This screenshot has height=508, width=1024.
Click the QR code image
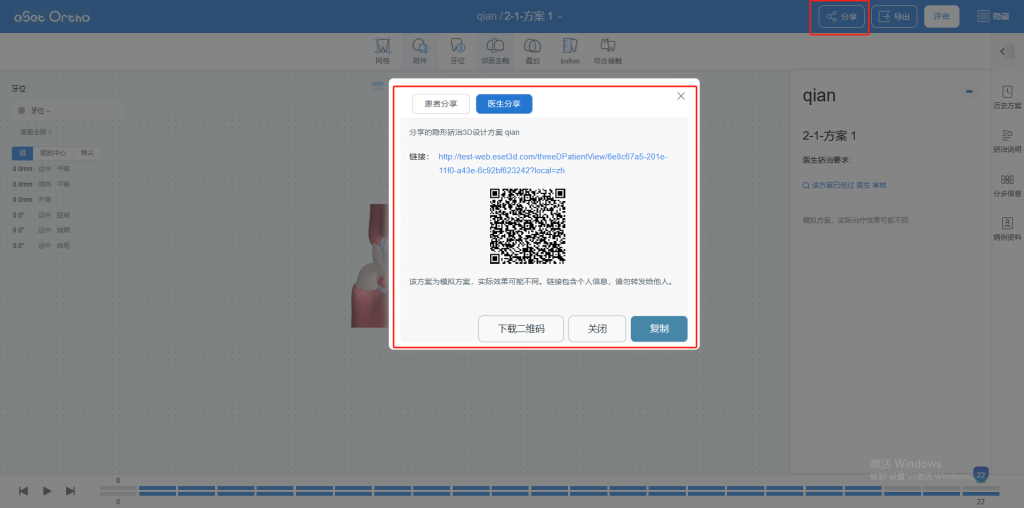(528, 226)
